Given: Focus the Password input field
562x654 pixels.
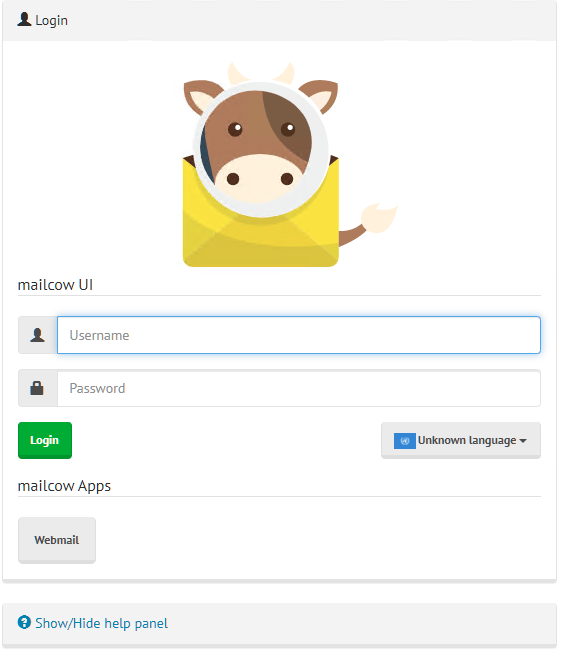Looking at the screenshot, I should point(299,388).
